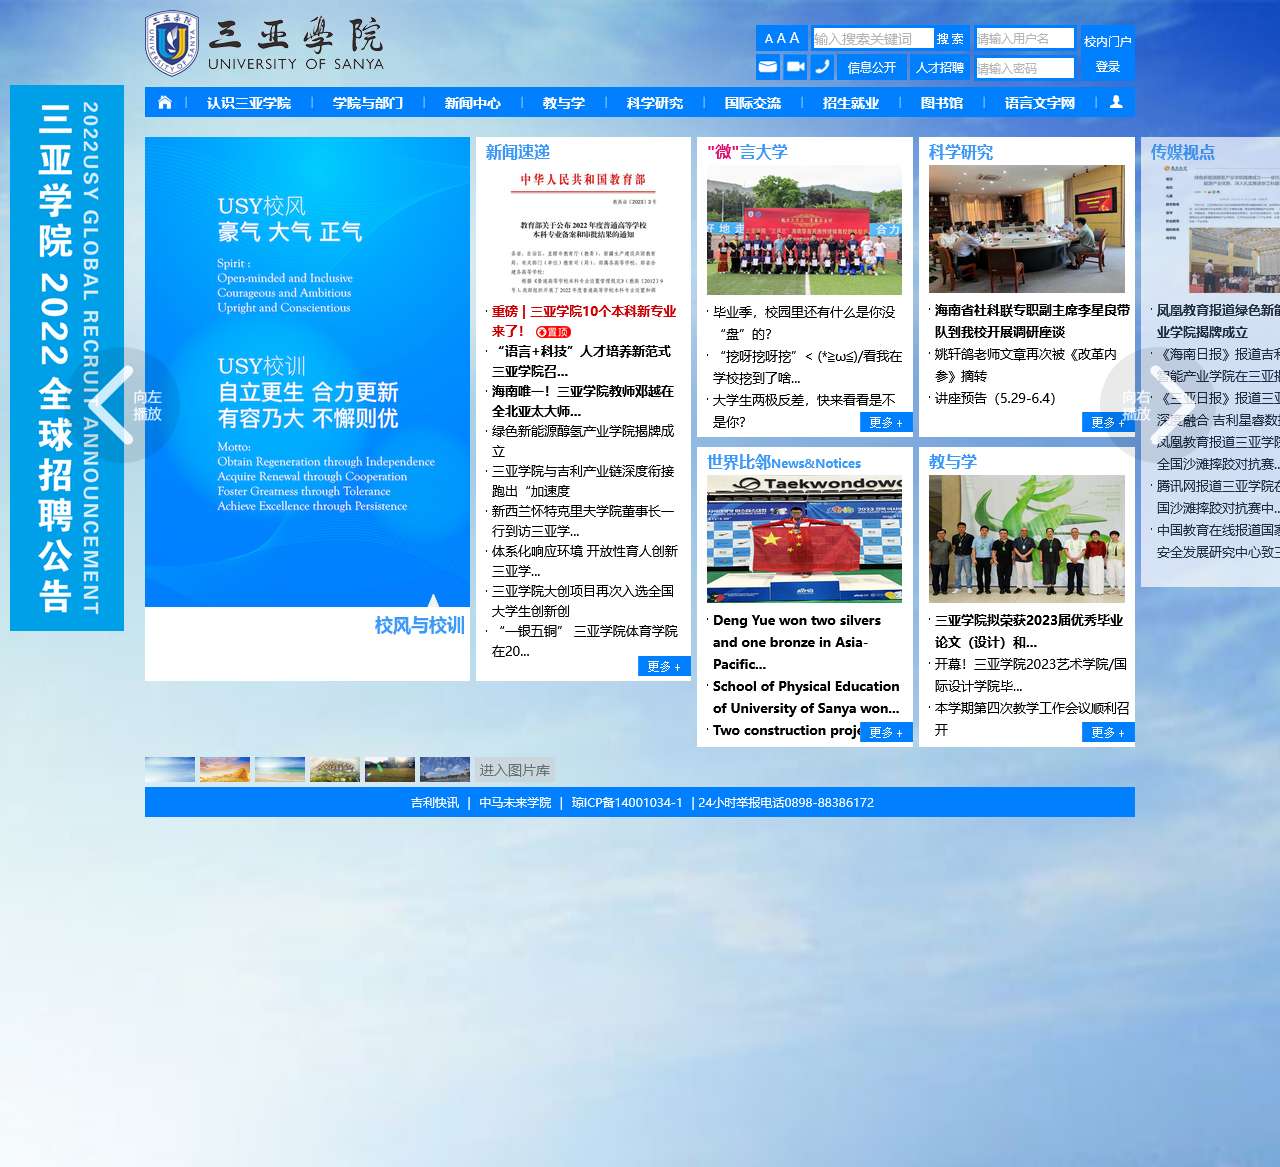The width and height of the screenshot is (1280, 1167).
Task: Open the 毕业季 校园里还有什么 article
Action: pyautogui.click(x=804, y=323)
